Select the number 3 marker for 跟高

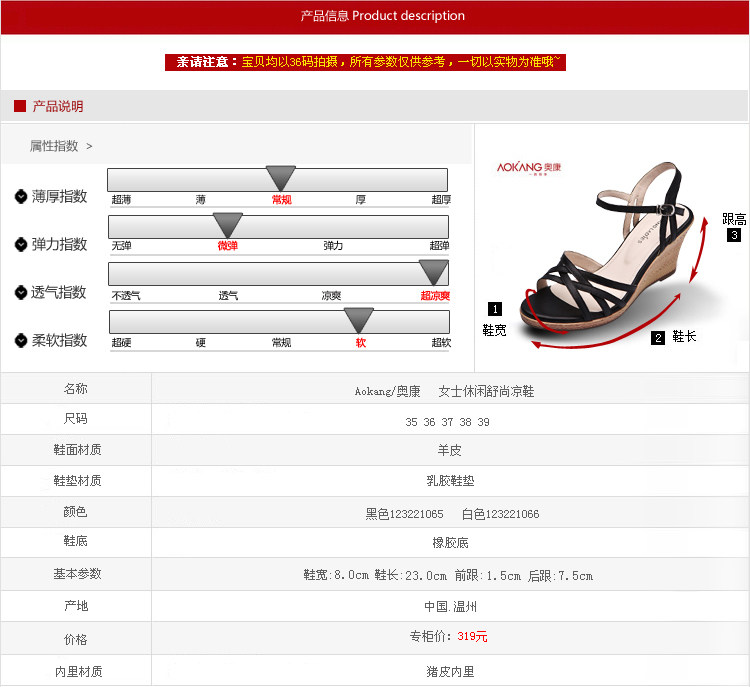coord(734,236)
